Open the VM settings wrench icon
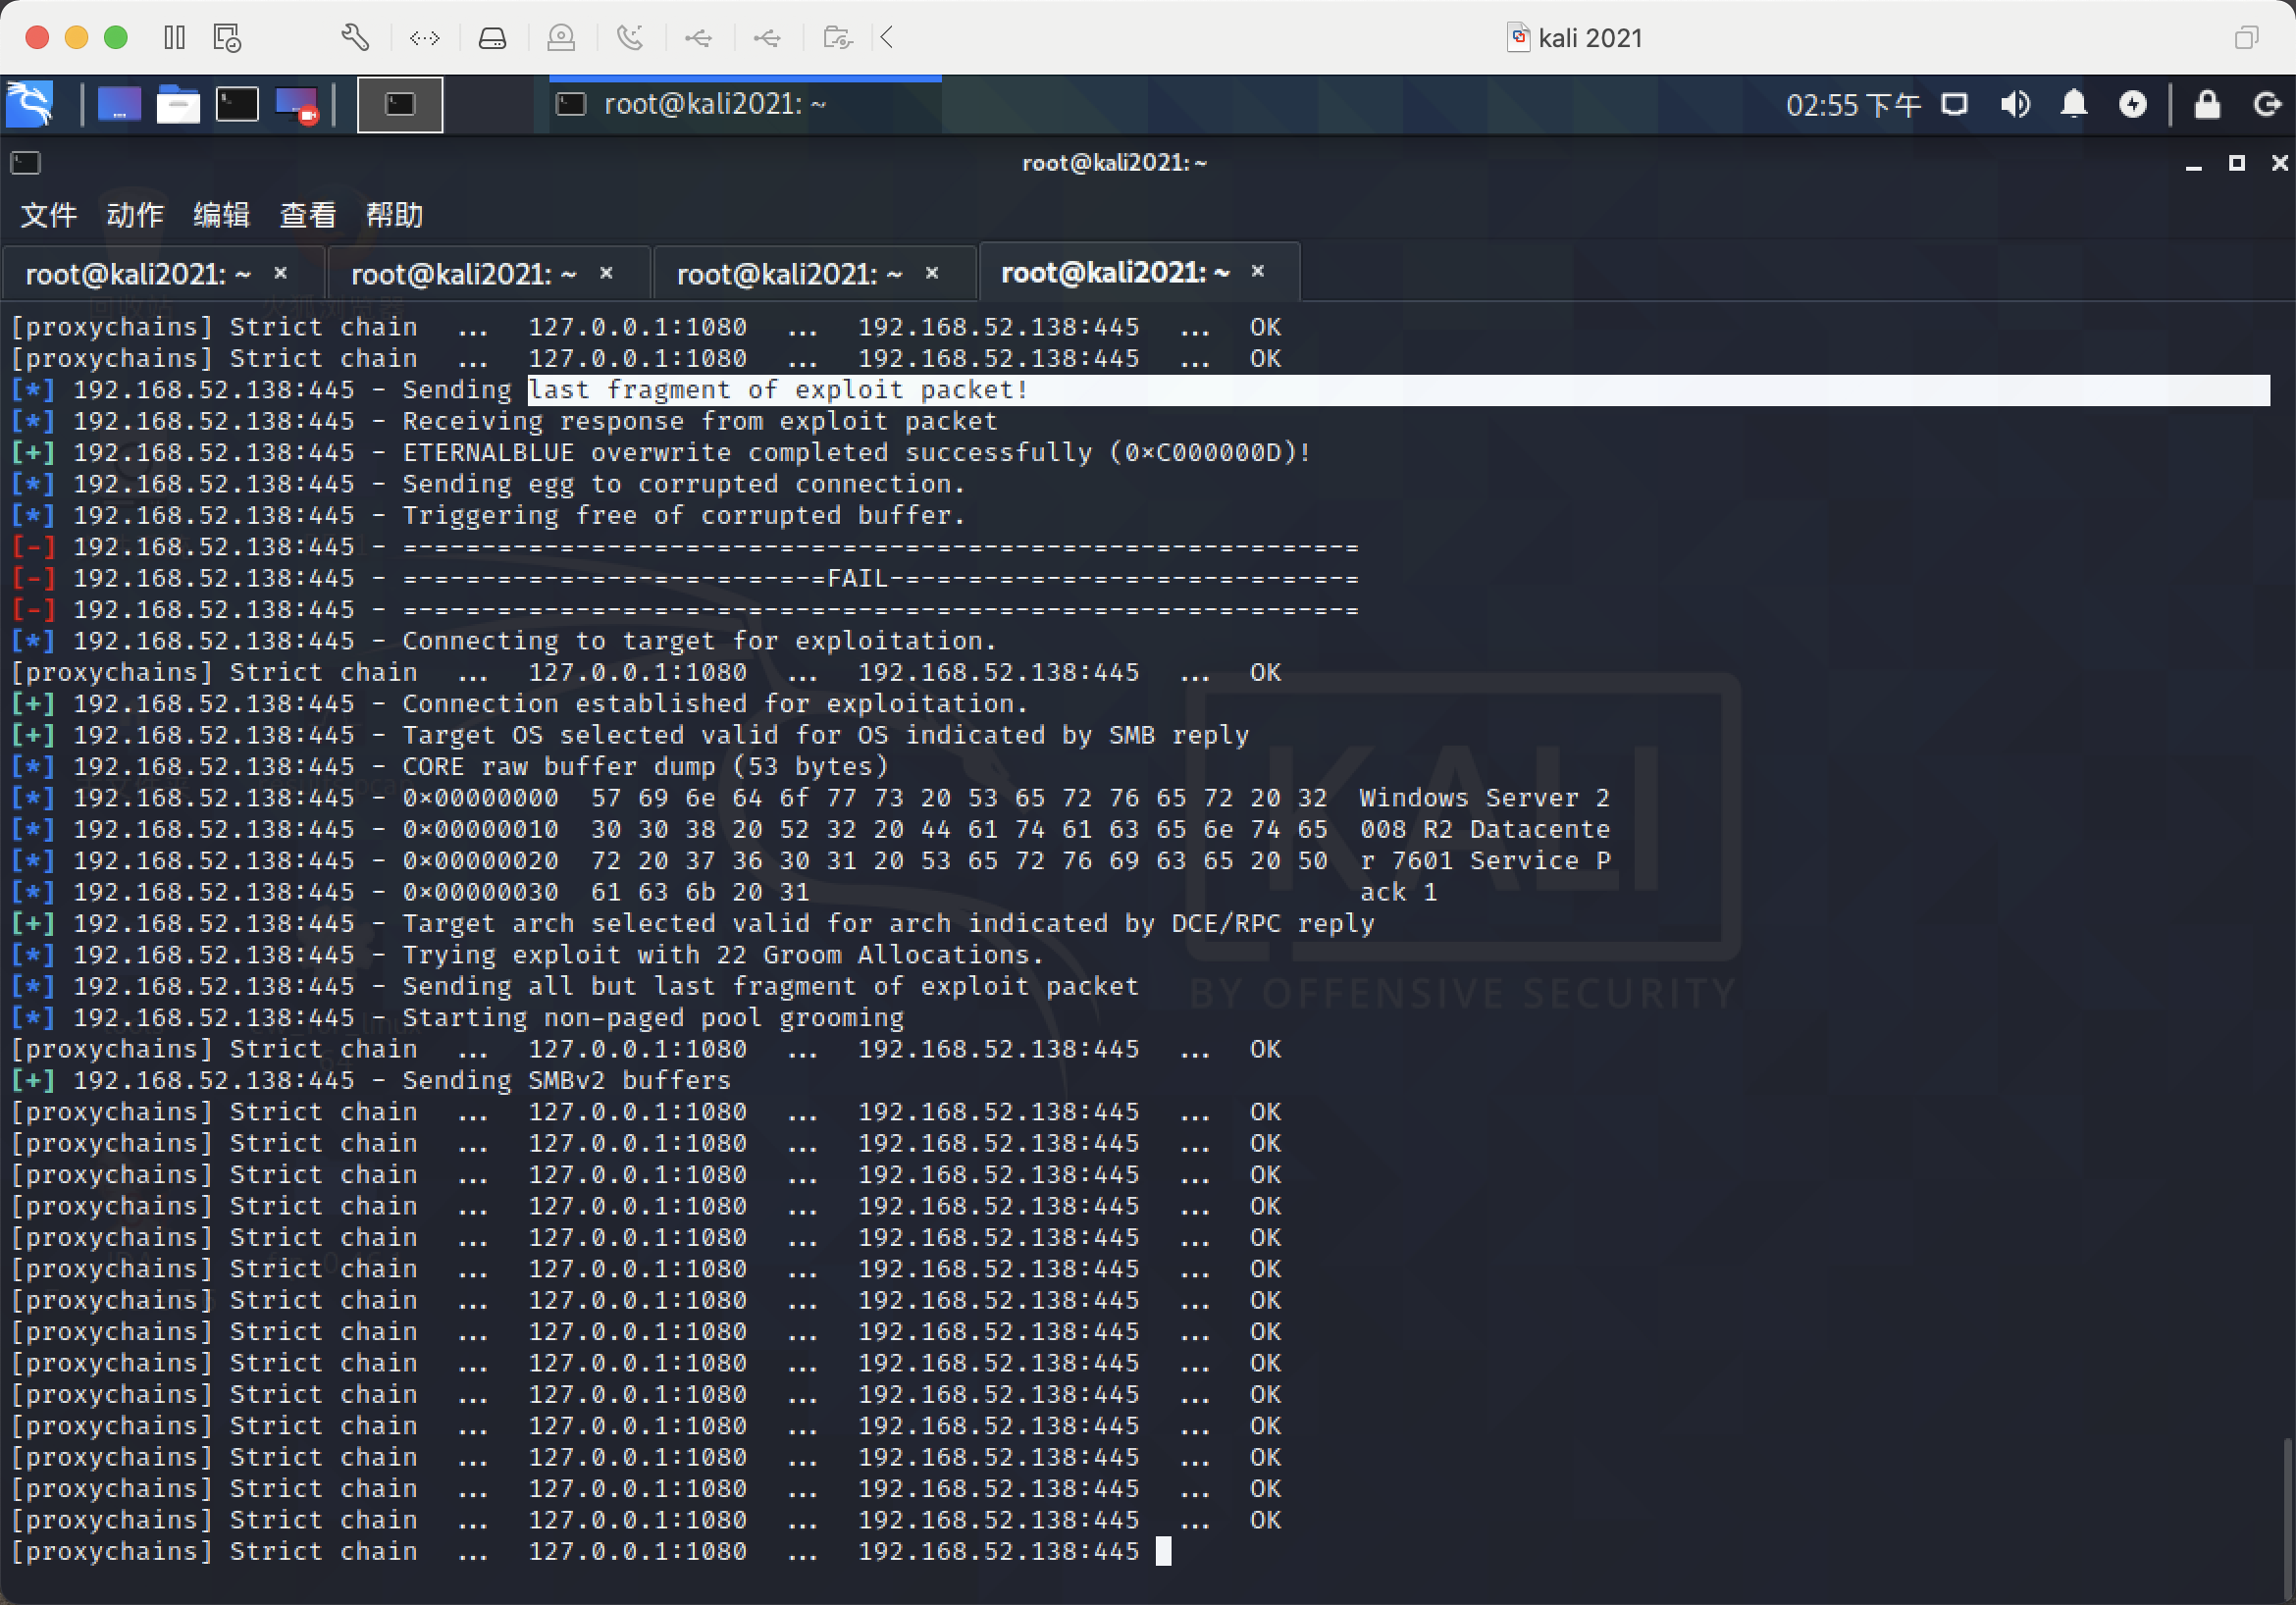Screen dimensions: 2296x1605 (x=355, y=38)
